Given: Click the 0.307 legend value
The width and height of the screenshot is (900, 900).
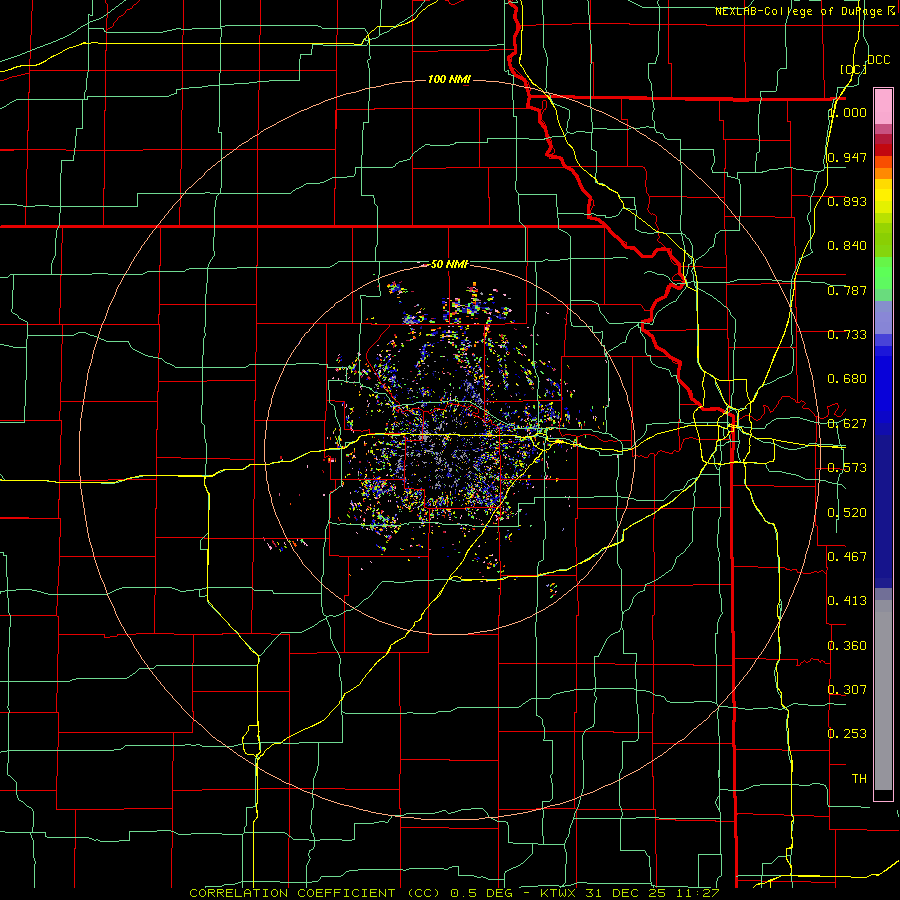Looking at the screenshot, I should coord(847,689).
